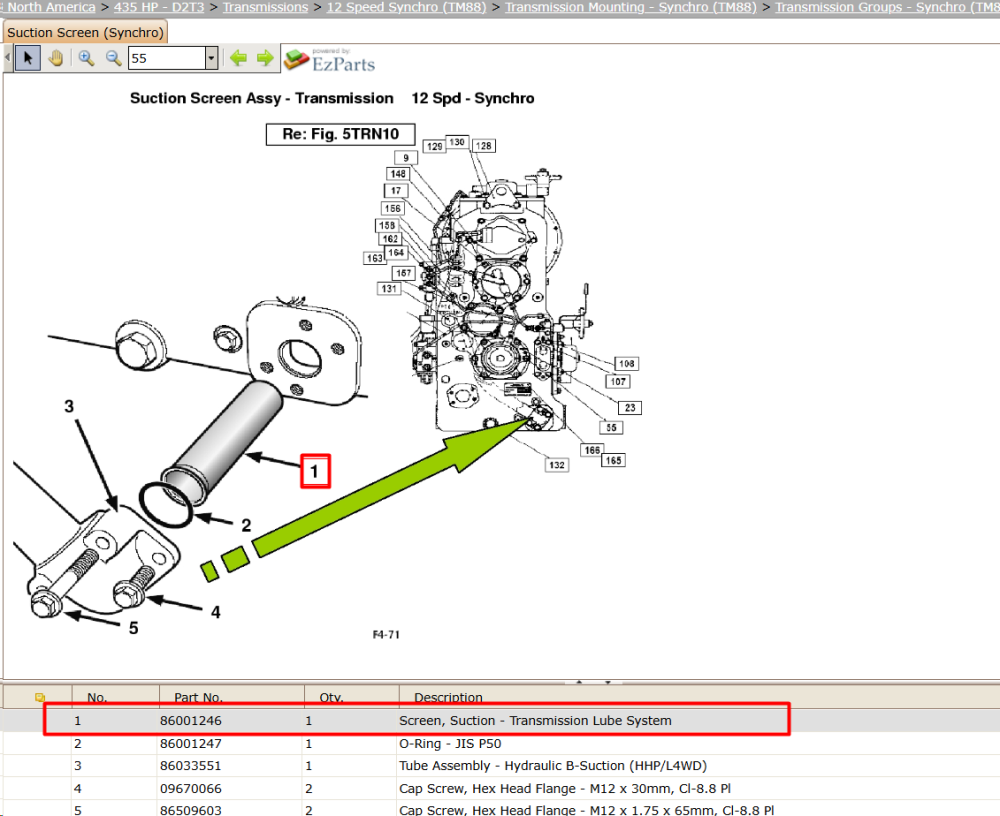This screenshot has width=1000, height=816.
Task: Click reference callout 23 on transmission drawing
Action: tap(630, 408)
